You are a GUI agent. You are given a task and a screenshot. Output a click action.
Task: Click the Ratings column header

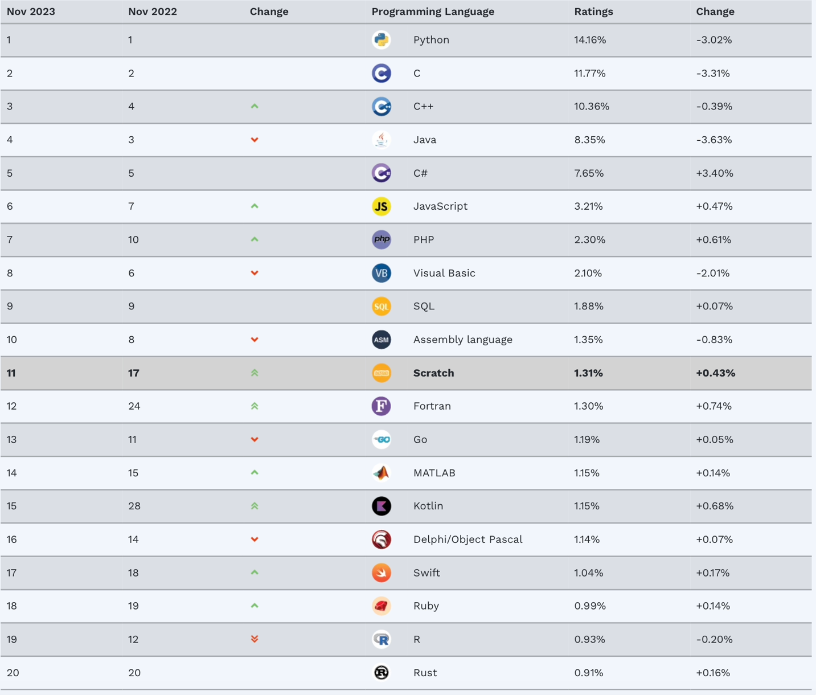593,12
